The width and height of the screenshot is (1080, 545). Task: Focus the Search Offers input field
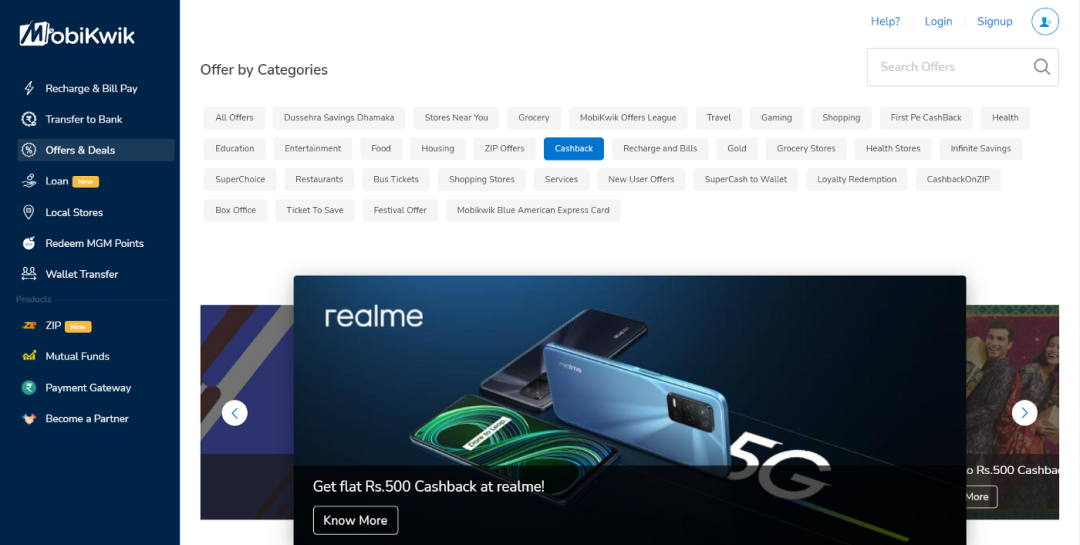point(962,67)
